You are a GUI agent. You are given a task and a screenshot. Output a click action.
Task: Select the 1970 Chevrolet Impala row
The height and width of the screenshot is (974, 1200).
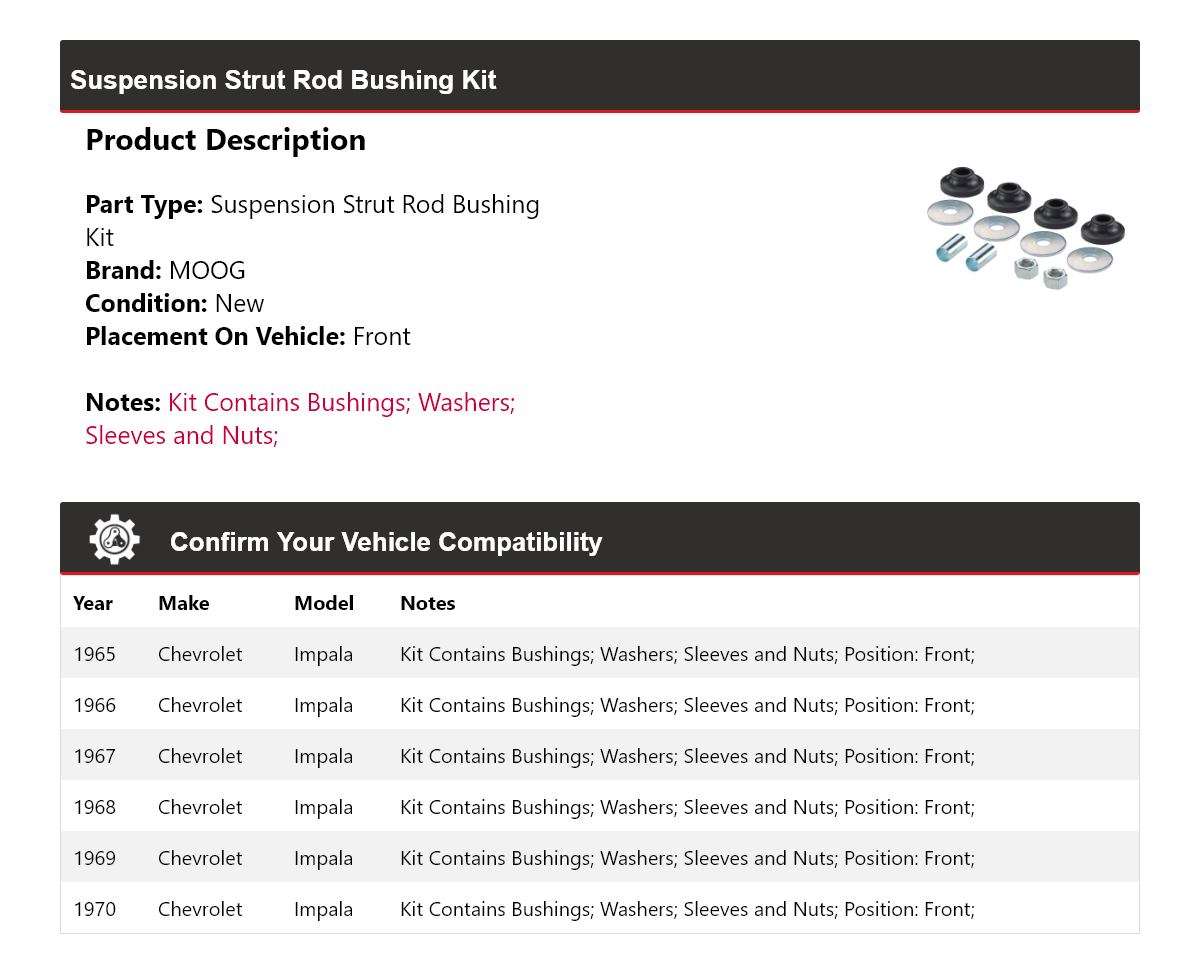[x=600, y=909]
